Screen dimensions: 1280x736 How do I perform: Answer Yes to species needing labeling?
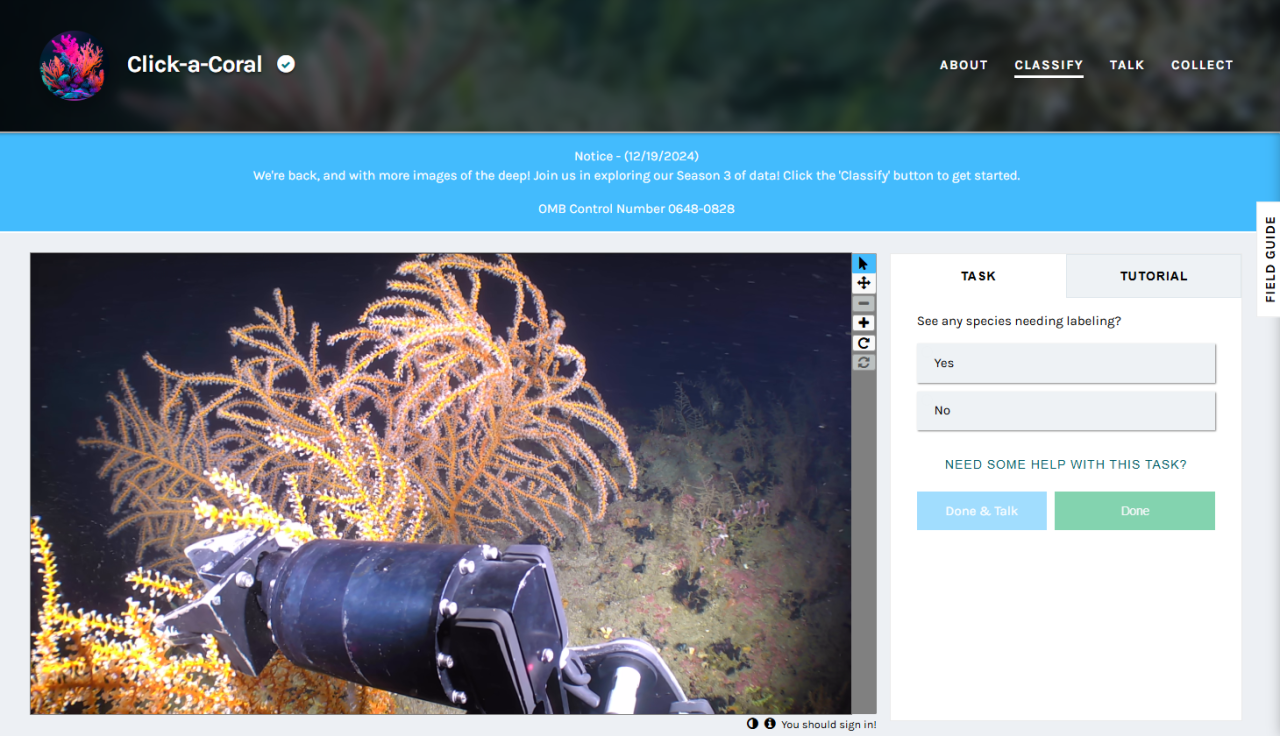pyautogui.click(x=1066, y=363)
